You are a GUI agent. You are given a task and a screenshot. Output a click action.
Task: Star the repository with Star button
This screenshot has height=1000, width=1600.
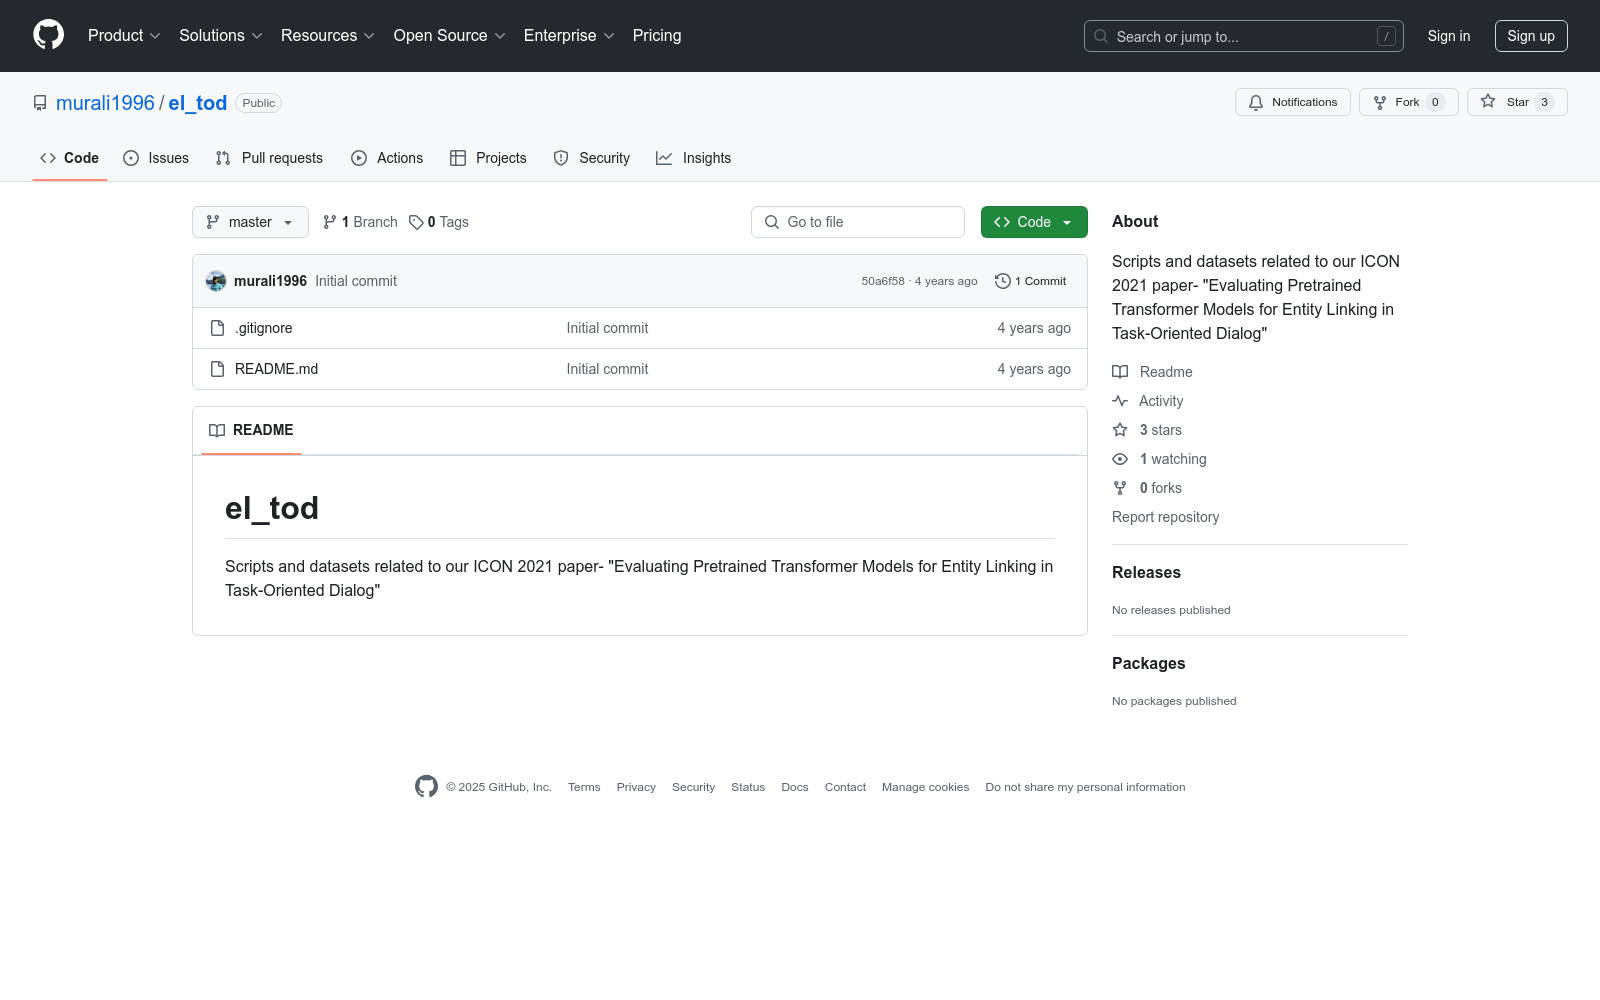(x=1517, y=102)
